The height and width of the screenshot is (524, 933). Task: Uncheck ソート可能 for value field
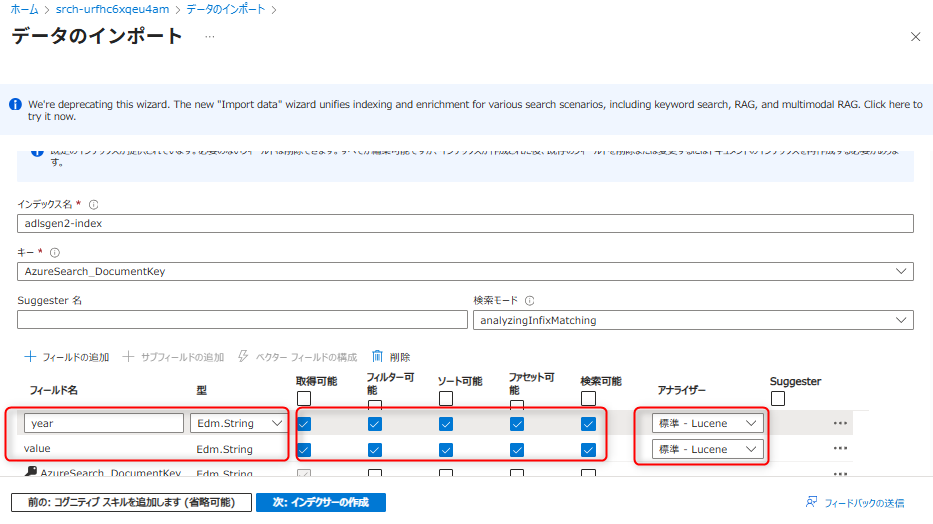point(446,450)
